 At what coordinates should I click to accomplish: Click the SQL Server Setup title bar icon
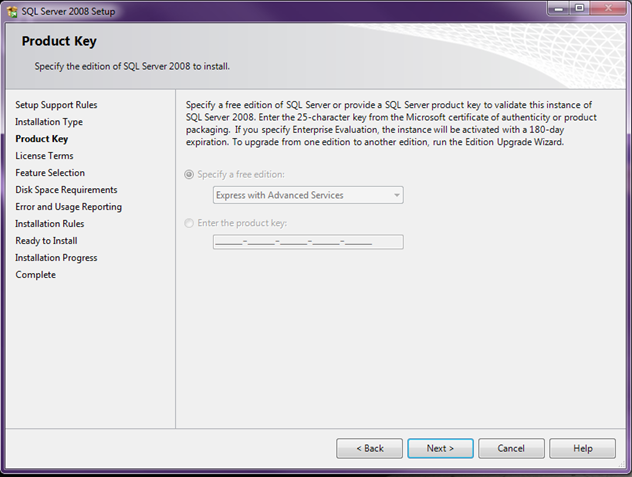point(12,12)
